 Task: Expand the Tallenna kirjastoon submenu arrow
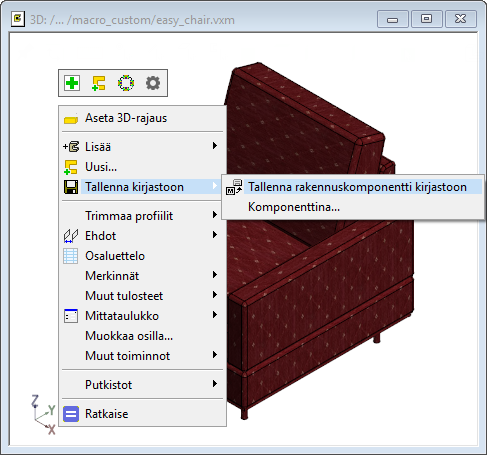pos(215,186)
